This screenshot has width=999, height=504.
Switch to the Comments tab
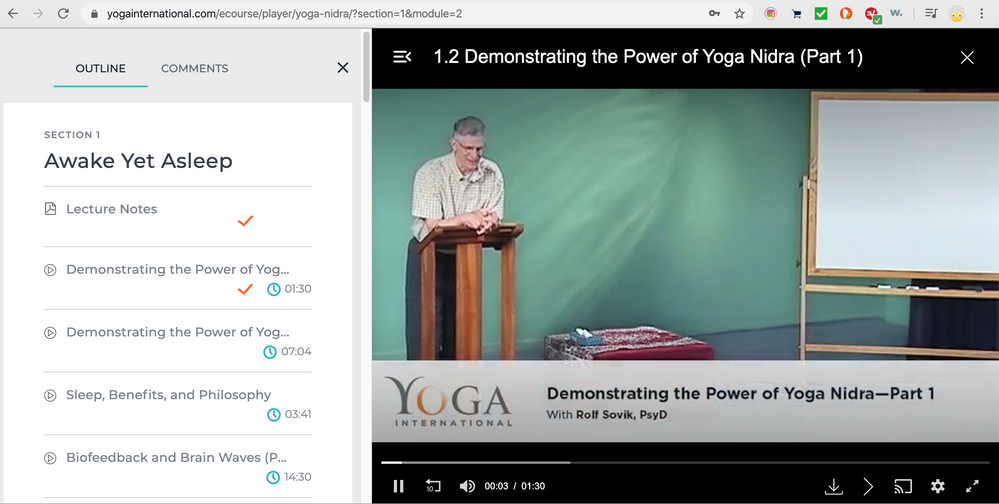[x=194, y=68]
